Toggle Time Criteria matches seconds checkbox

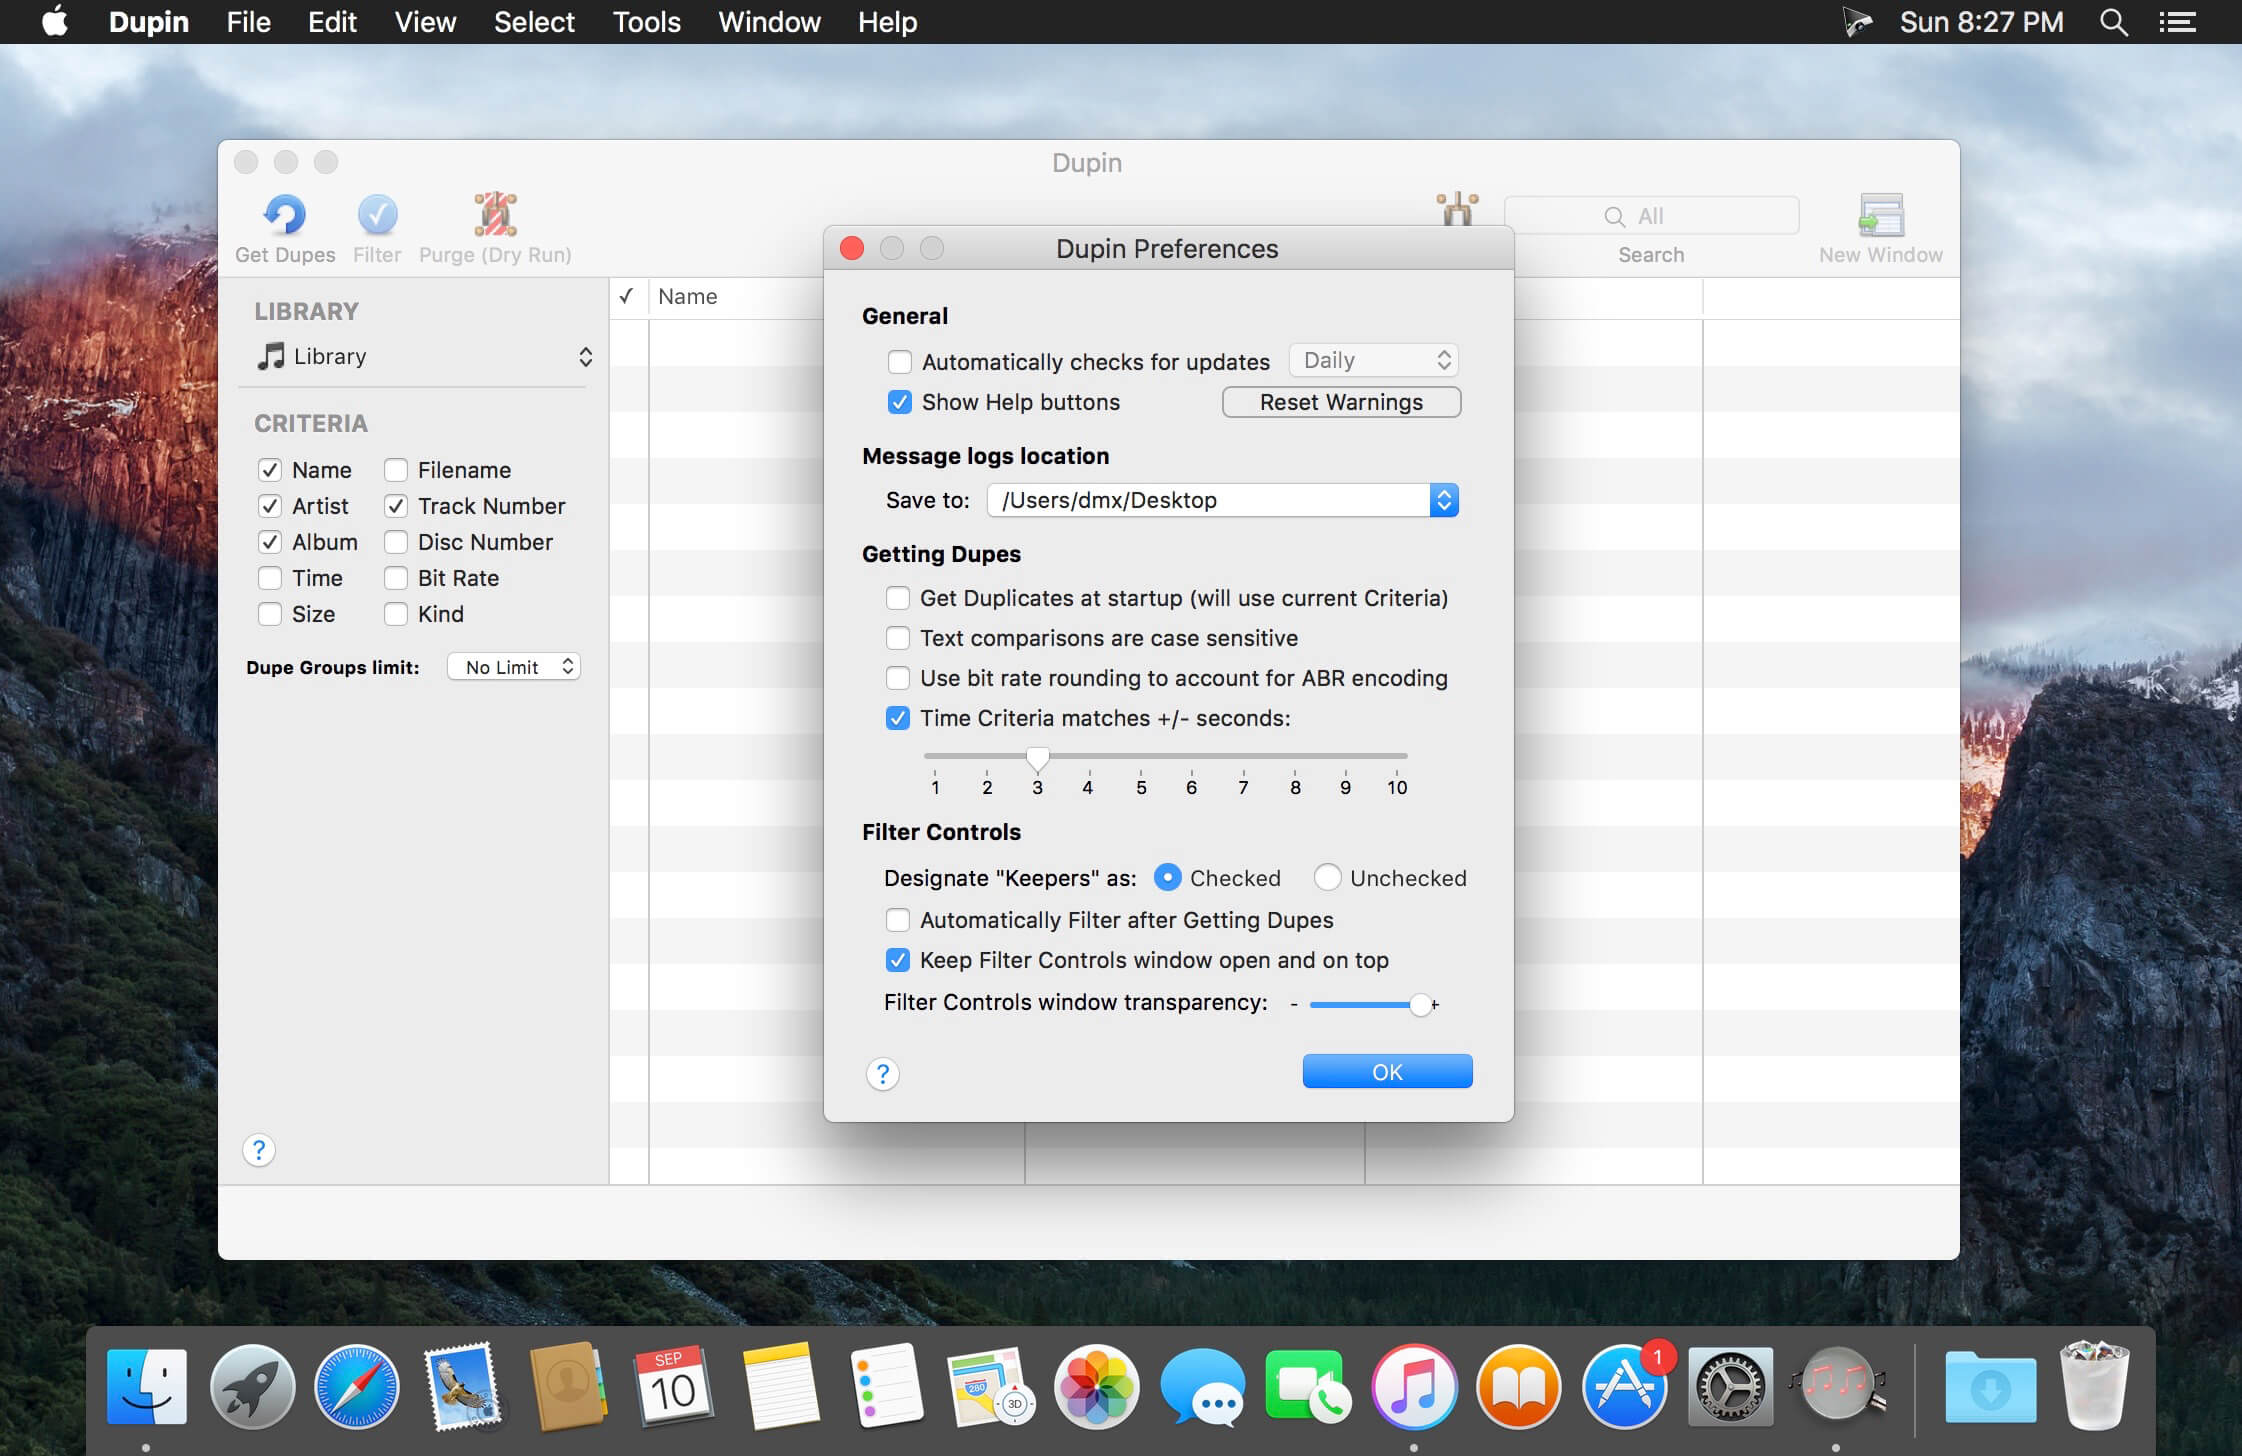click(898, 718)
